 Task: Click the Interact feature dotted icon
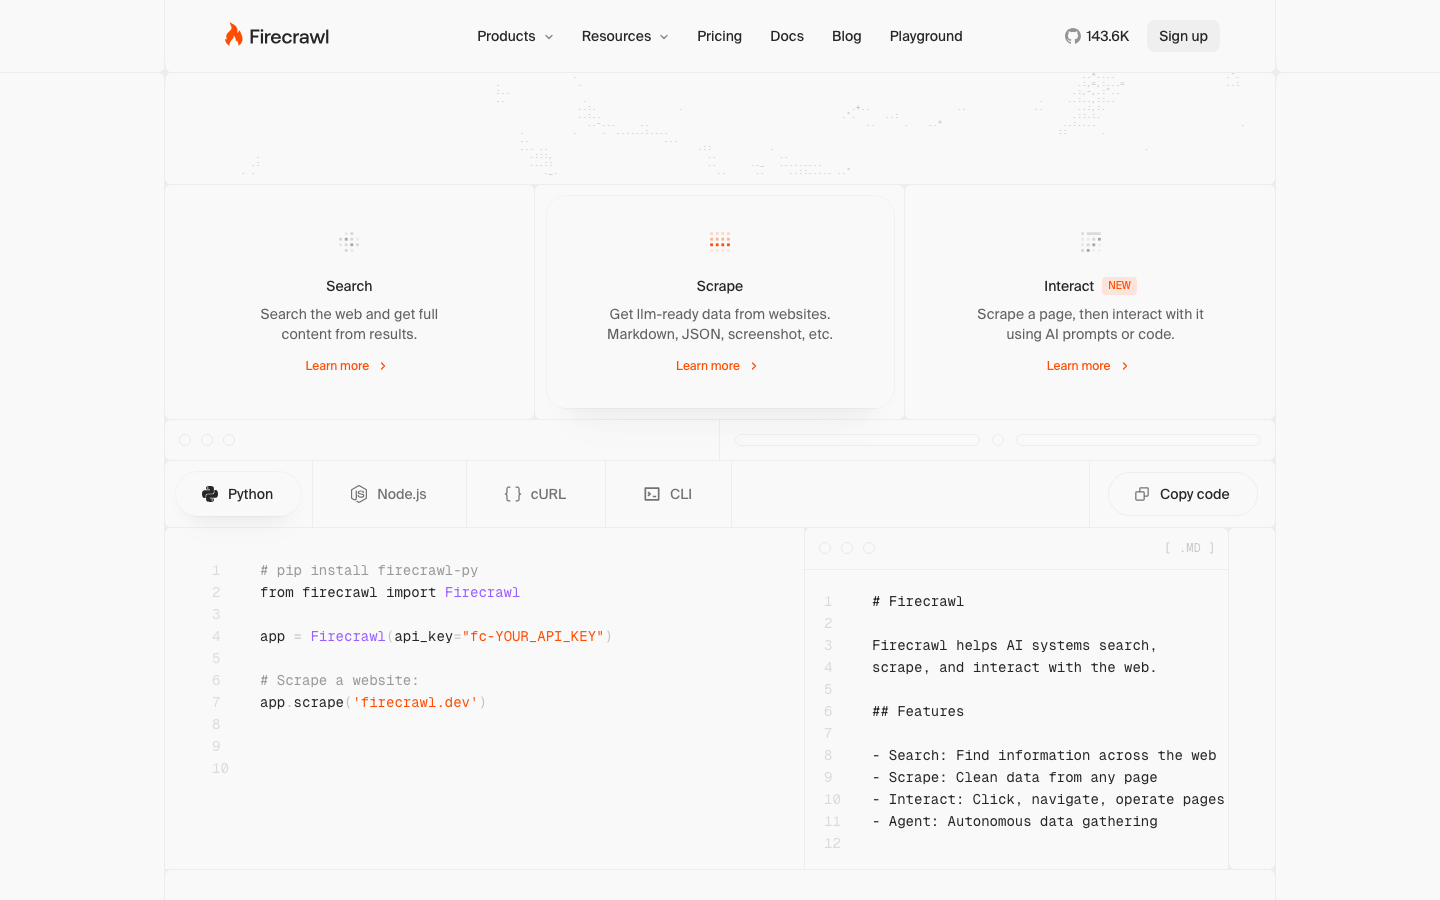point(1091,242)
